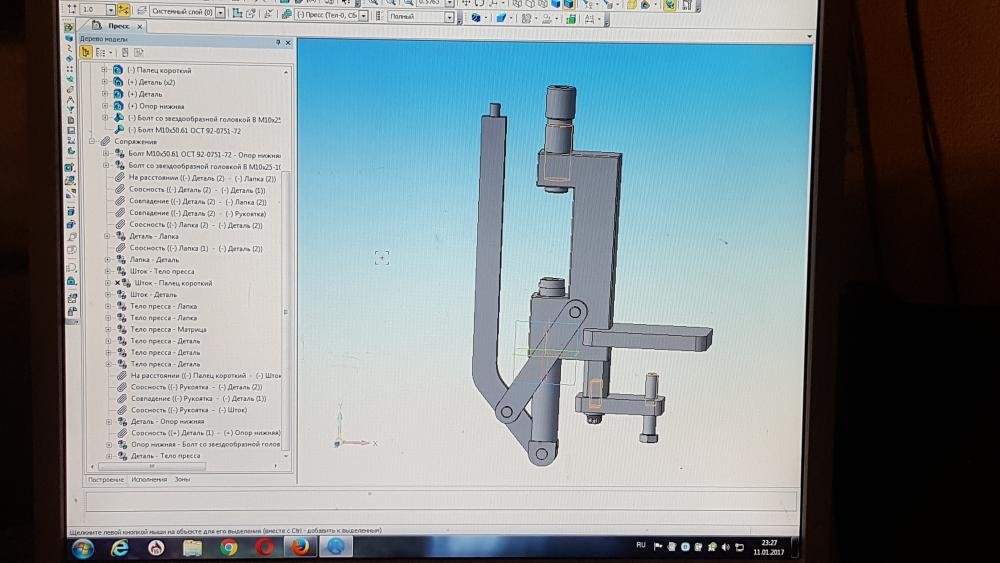Select the 'Сопряжения' mates folder icon
This screenshot has width=1000, height=563.
(105, 142)
